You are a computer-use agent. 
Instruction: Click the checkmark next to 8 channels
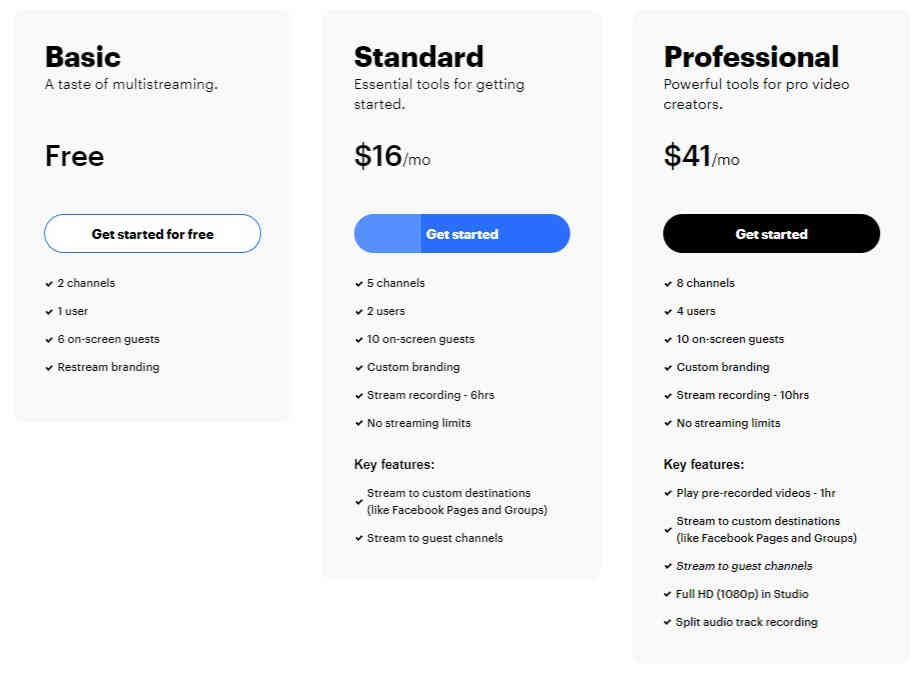click(668, 284)
